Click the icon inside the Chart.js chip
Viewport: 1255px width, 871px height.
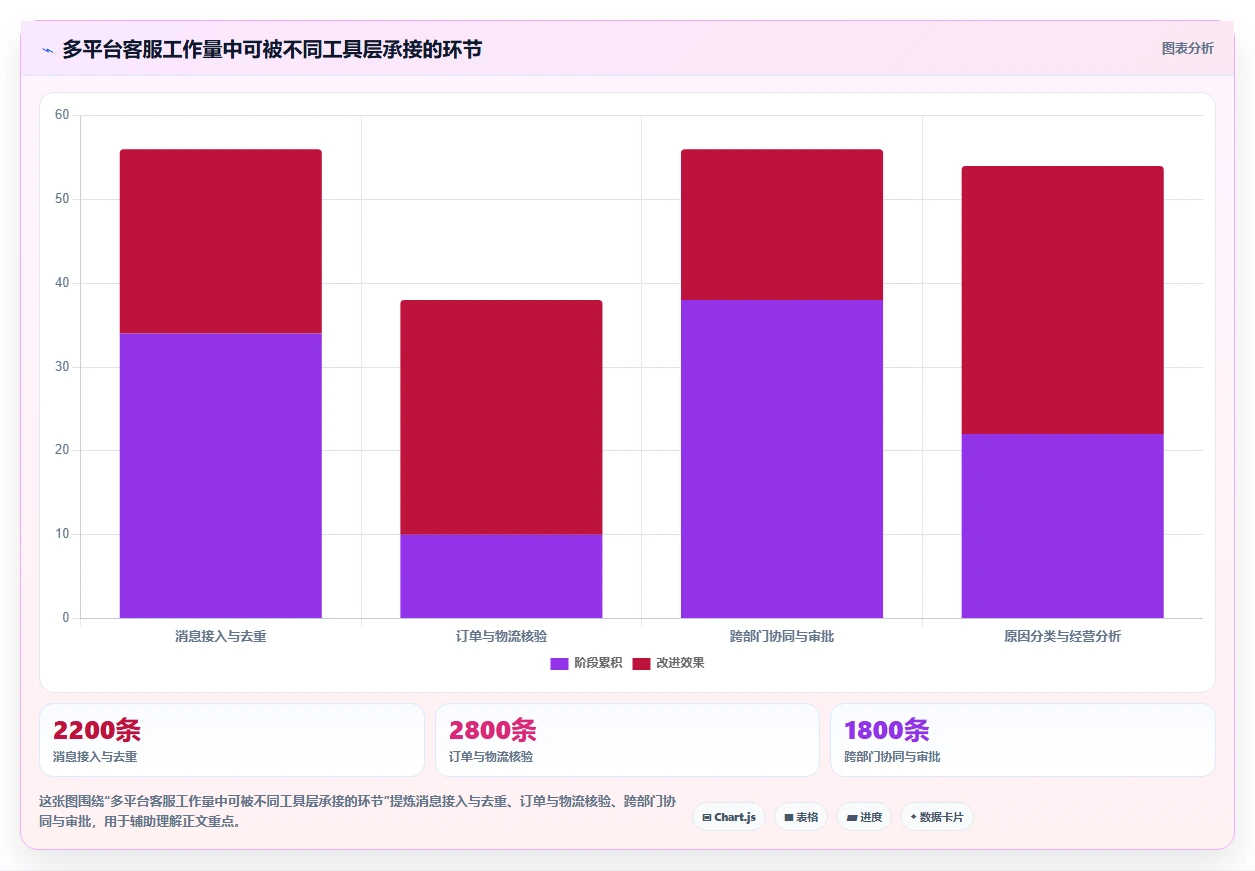(707, 818)
